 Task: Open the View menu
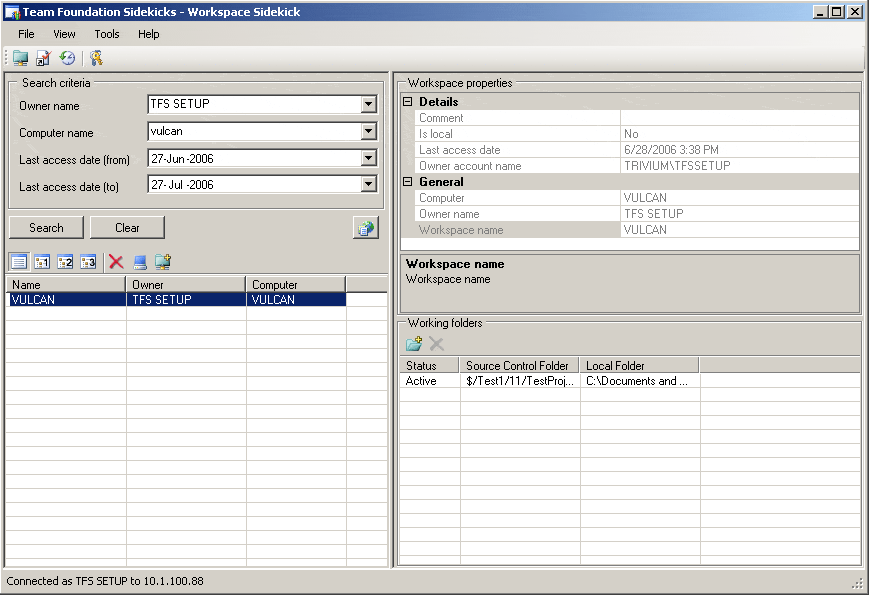point(64,34)
